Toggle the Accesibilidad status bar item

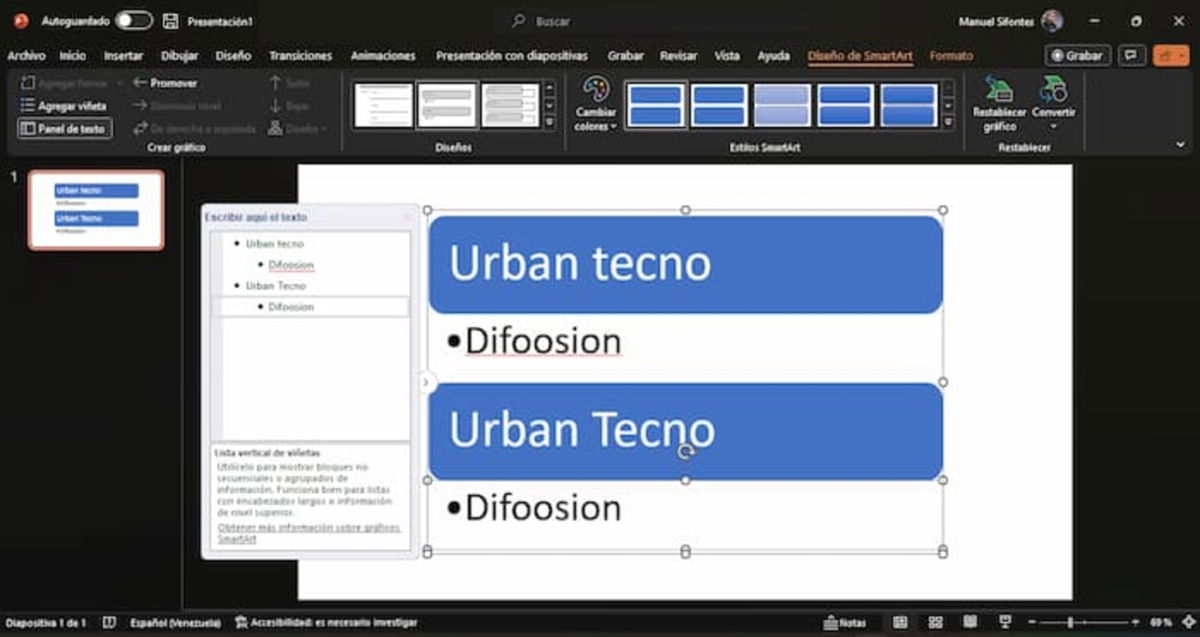click(310, 620)
